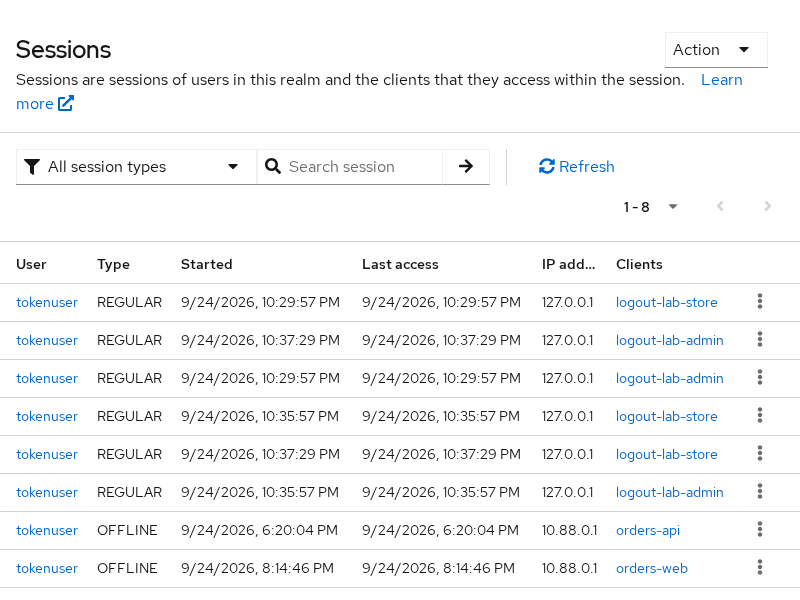The height and width of the screenshot is (600, 800).
Task: Open the orders-web client link
Action: [652, 568]
